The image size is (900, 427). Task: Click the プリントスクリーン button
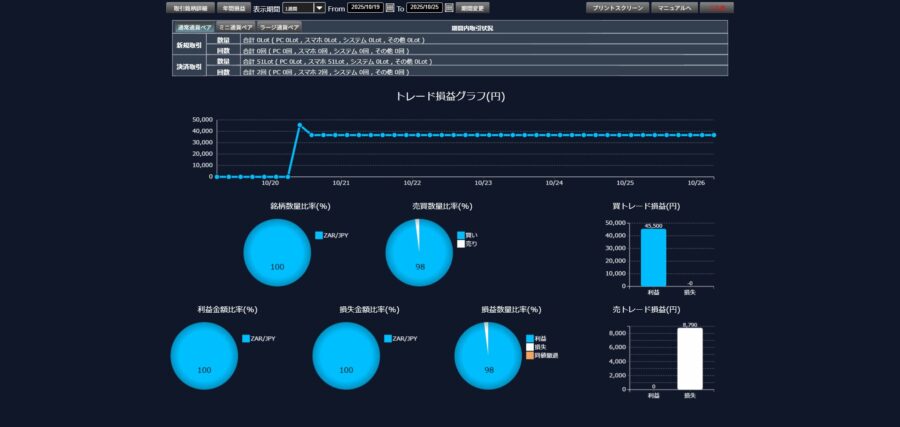(617, 8)
